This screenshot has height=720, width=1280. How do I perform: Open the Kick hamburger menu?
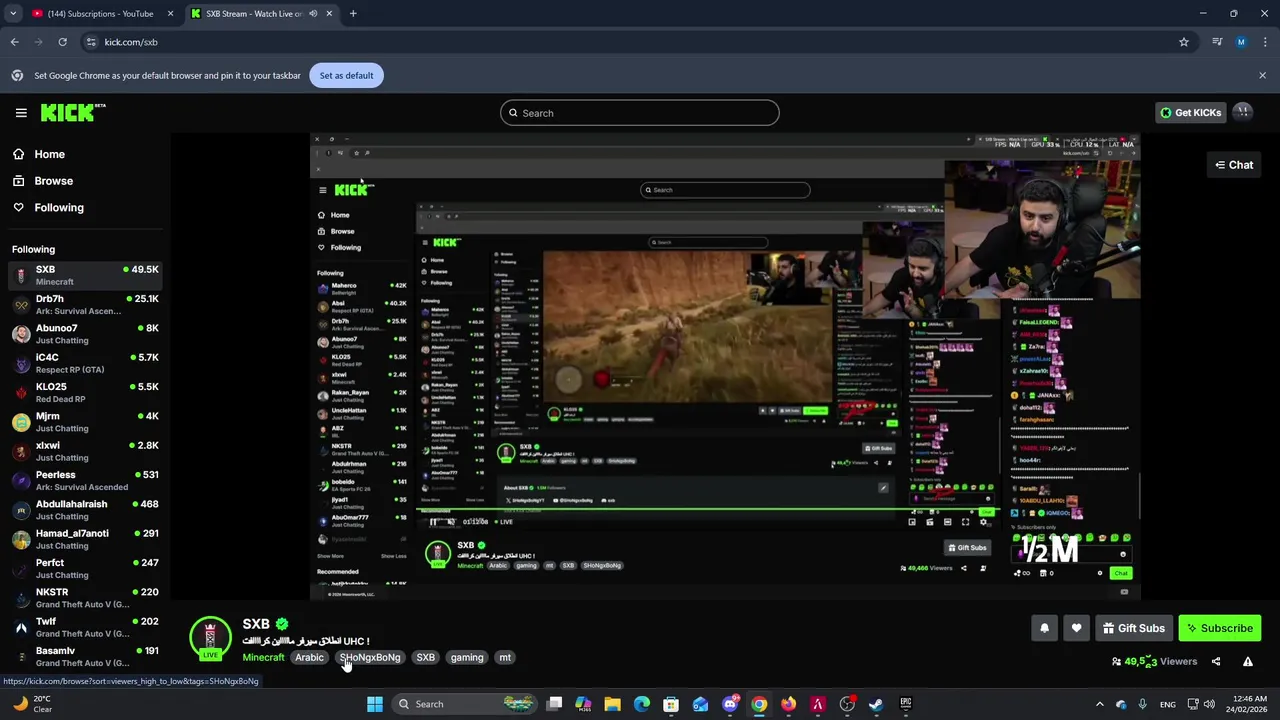pyautogui.click(x=21, y=113)
